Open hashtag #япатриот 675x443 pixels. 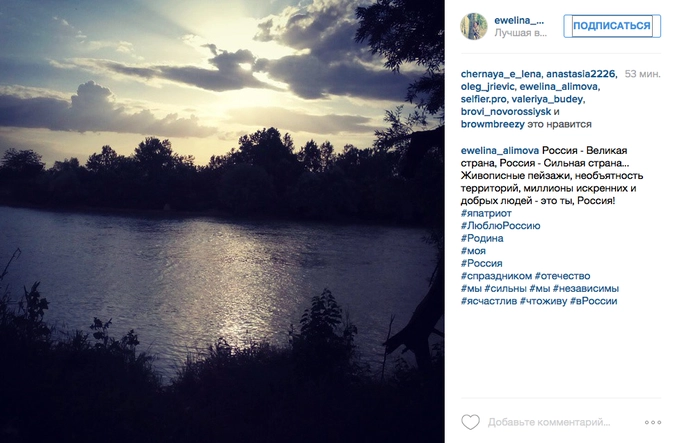click(486, 213)
